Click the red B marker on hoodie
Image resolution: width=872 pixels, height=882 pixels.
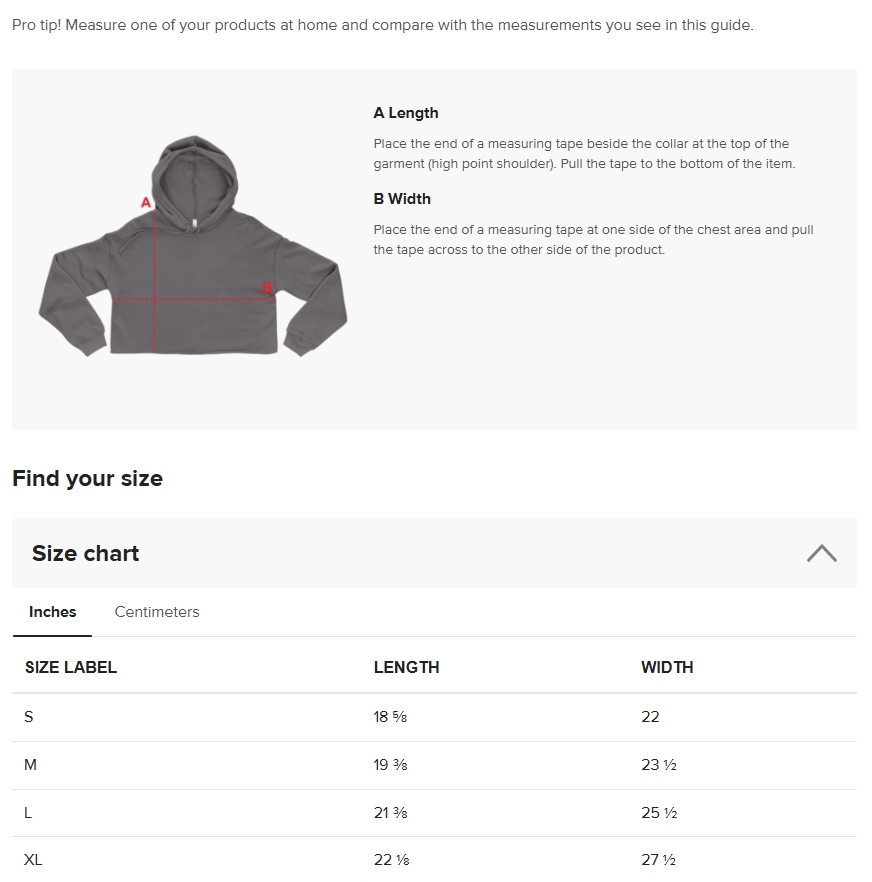tap(267, 288)
